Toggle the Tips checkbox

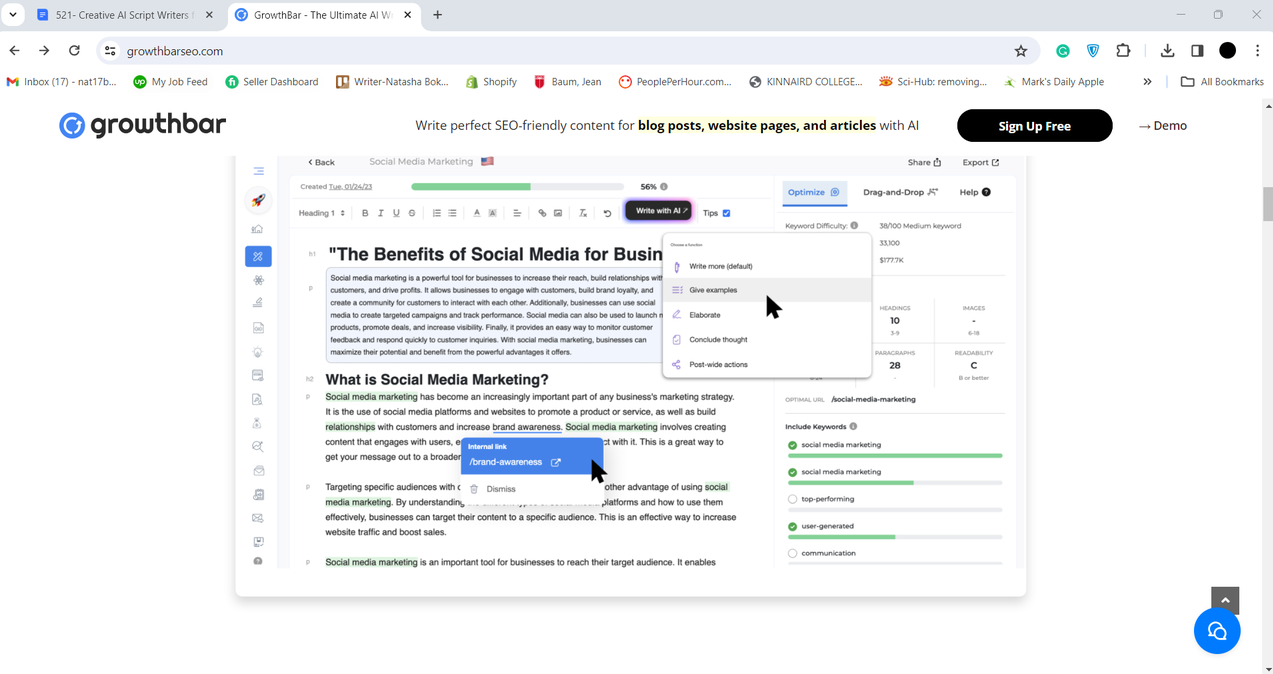pyautogui.click(x=726, y=213)
